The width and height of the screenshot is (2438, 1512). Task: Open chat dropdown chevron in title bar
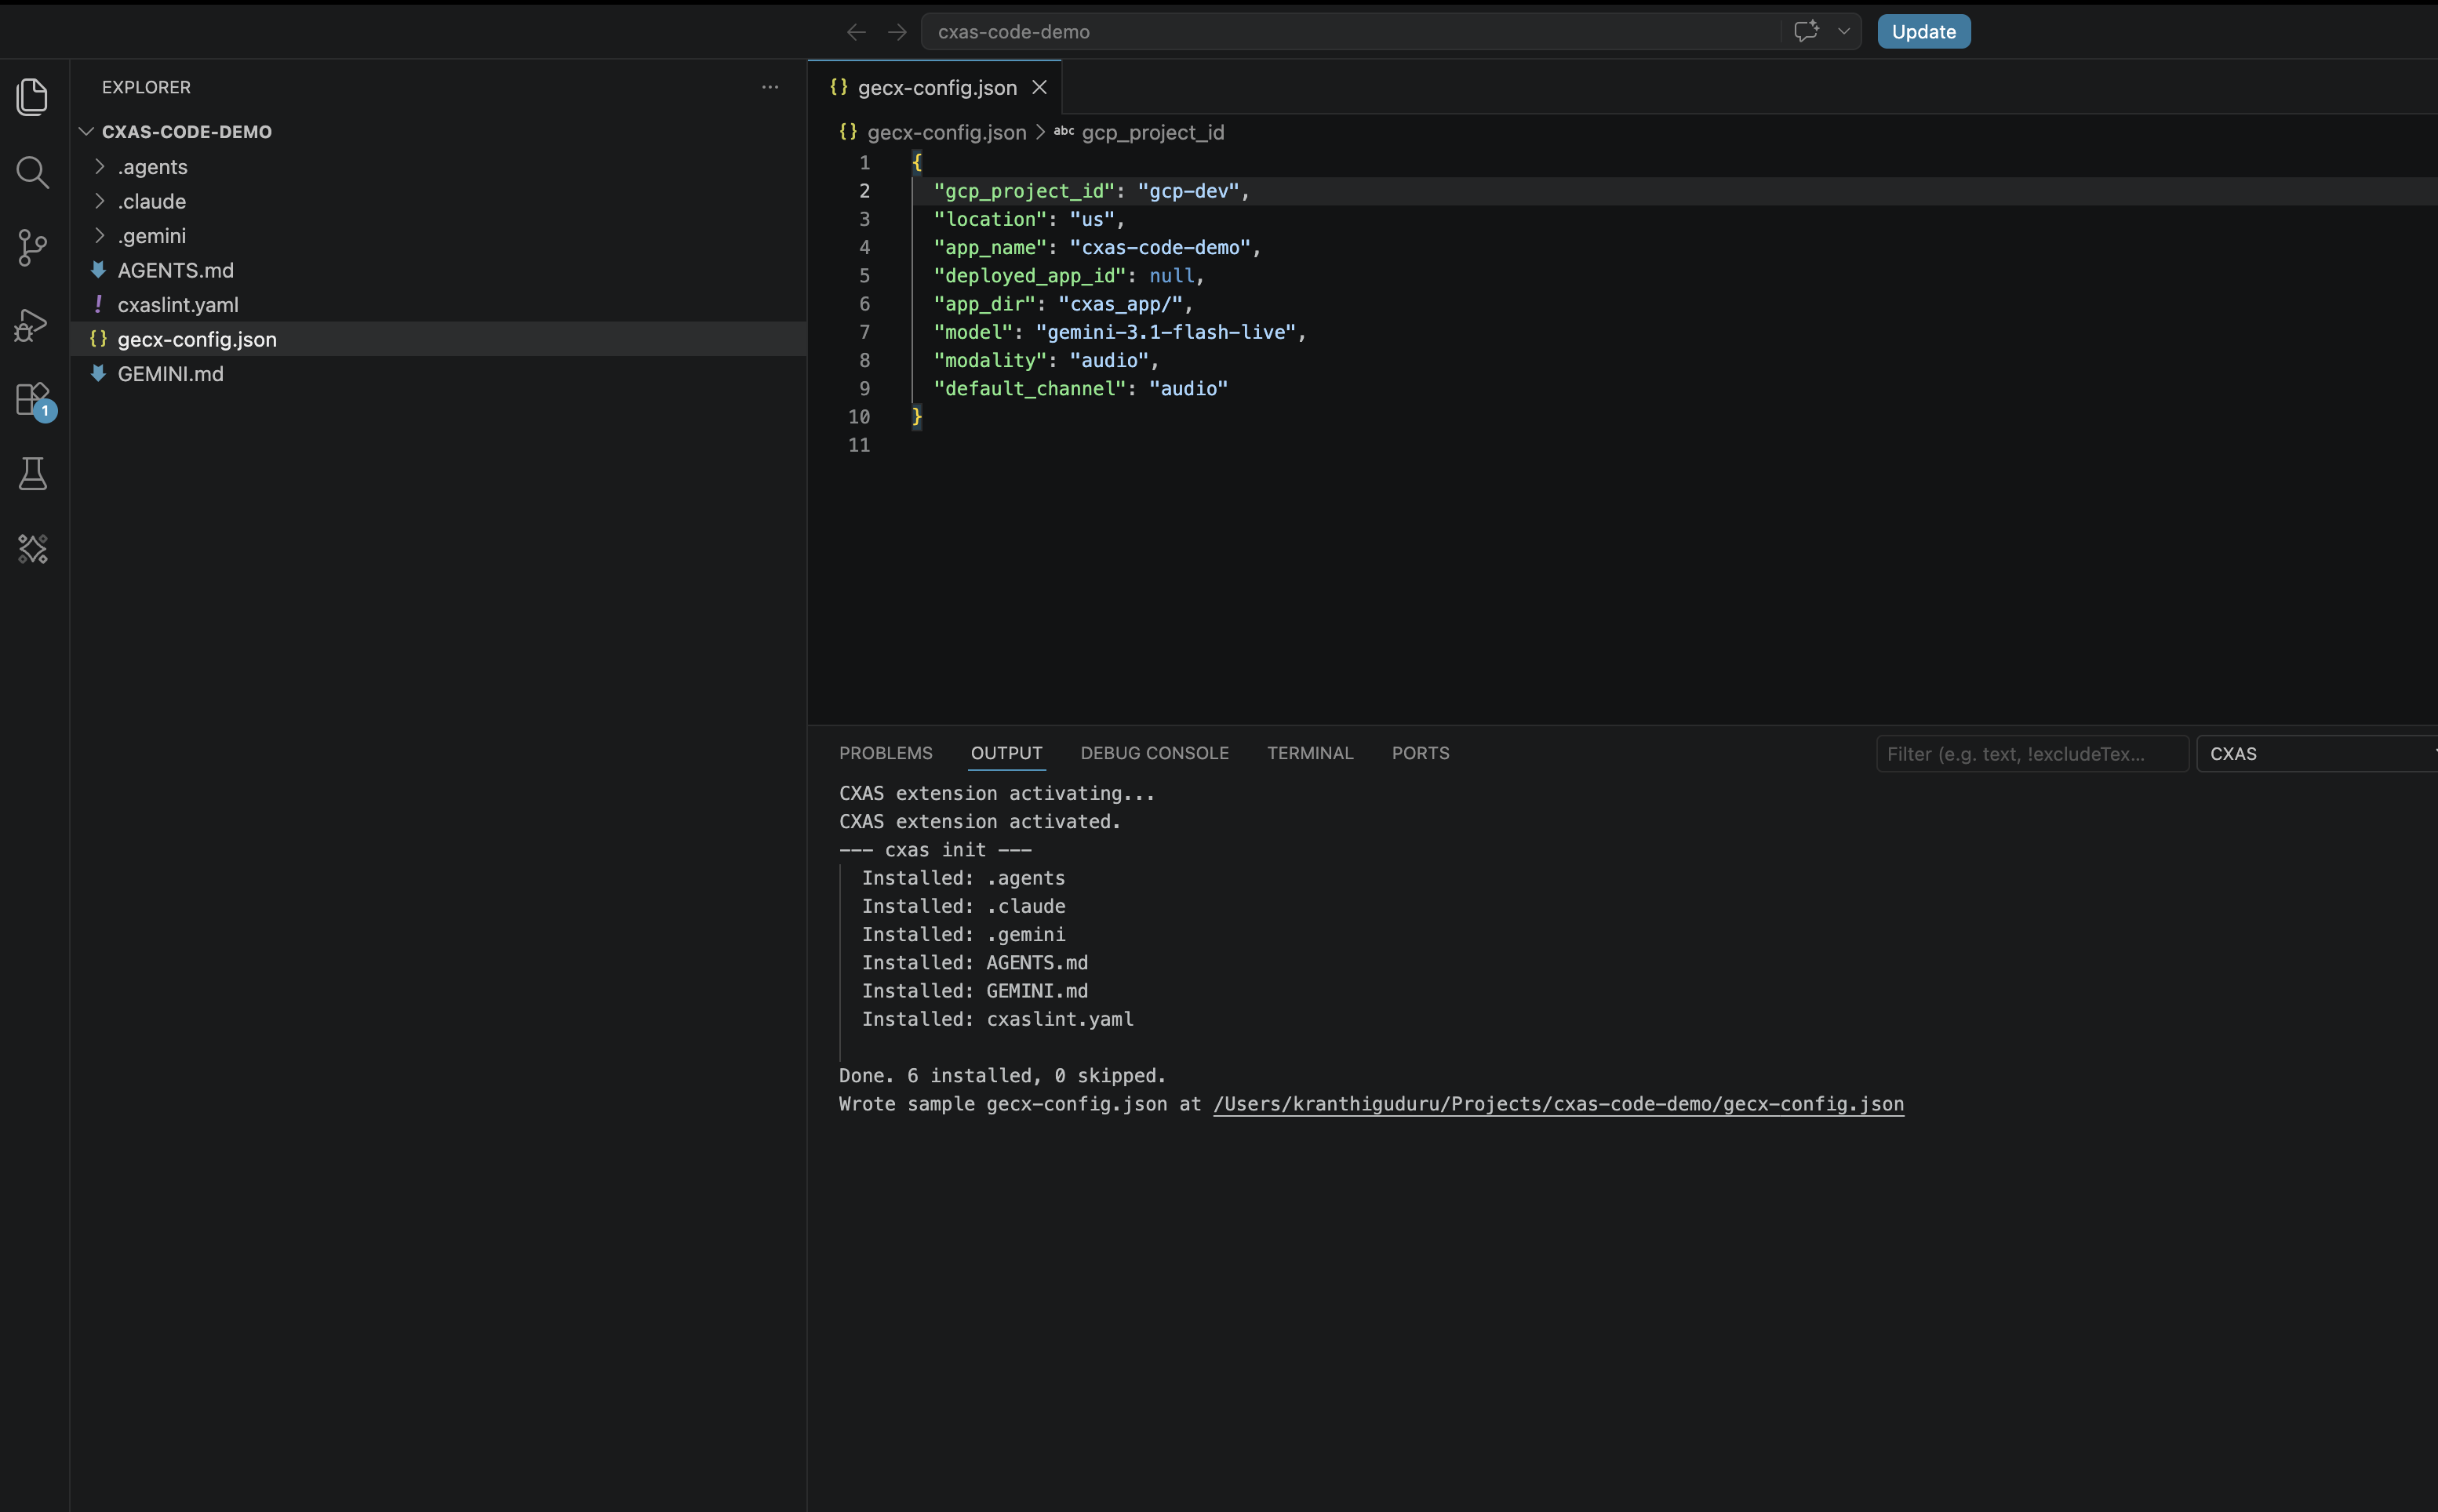1844,31
